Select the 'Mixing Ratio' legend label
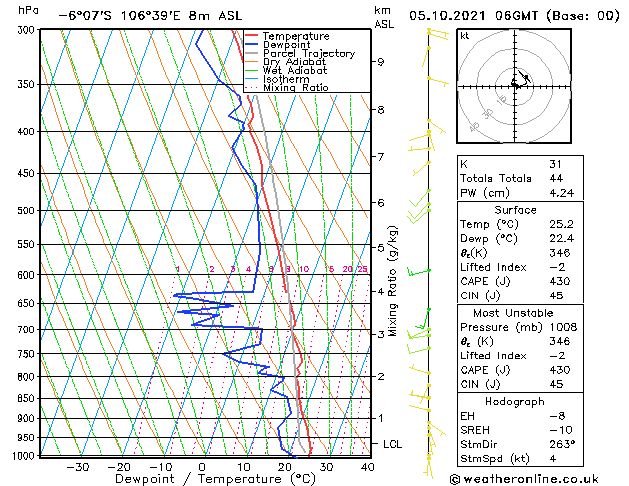This screenshot has width=629, height=486. [296, 87]
